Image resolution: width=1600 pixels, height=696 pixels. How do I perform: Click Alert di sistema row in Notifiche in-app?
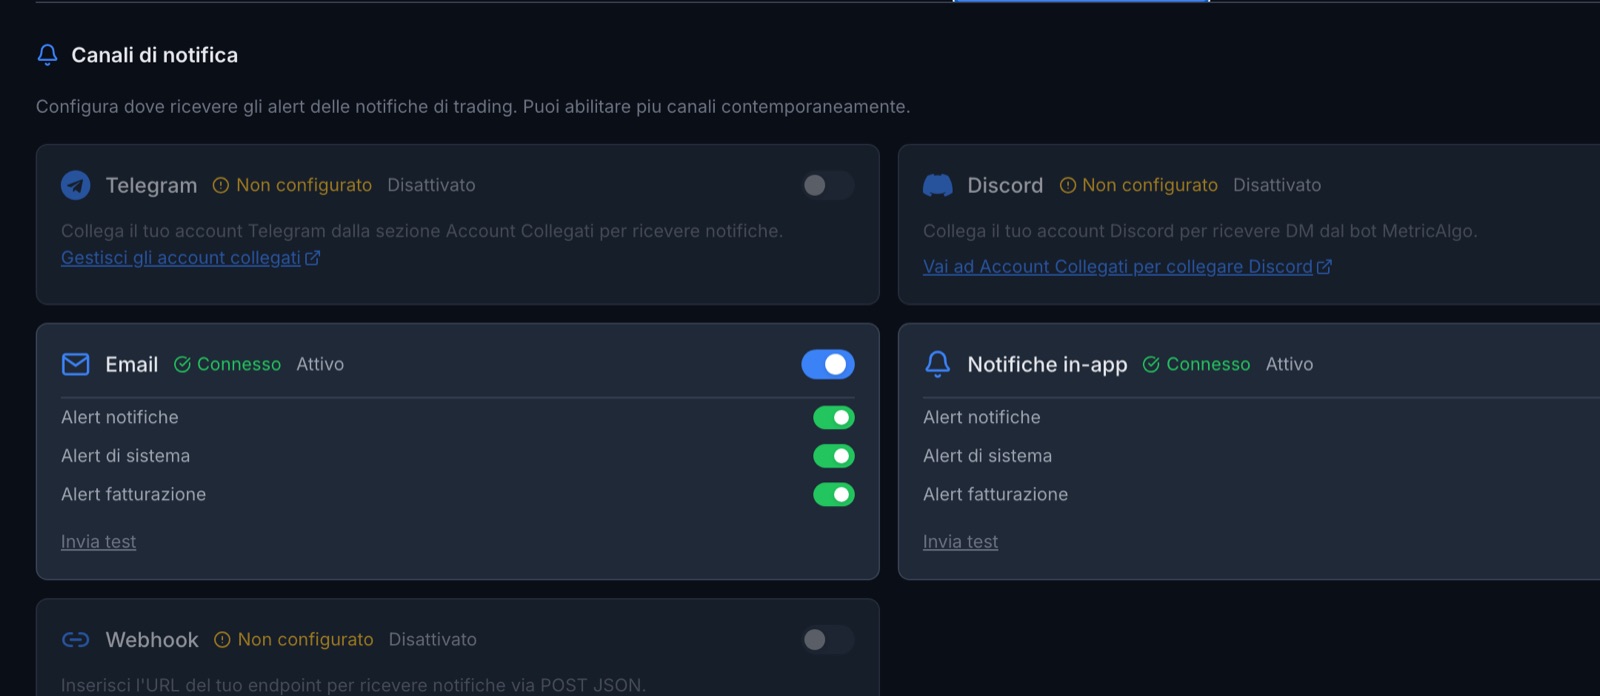pyautogui.click(x=1261, y=456)
